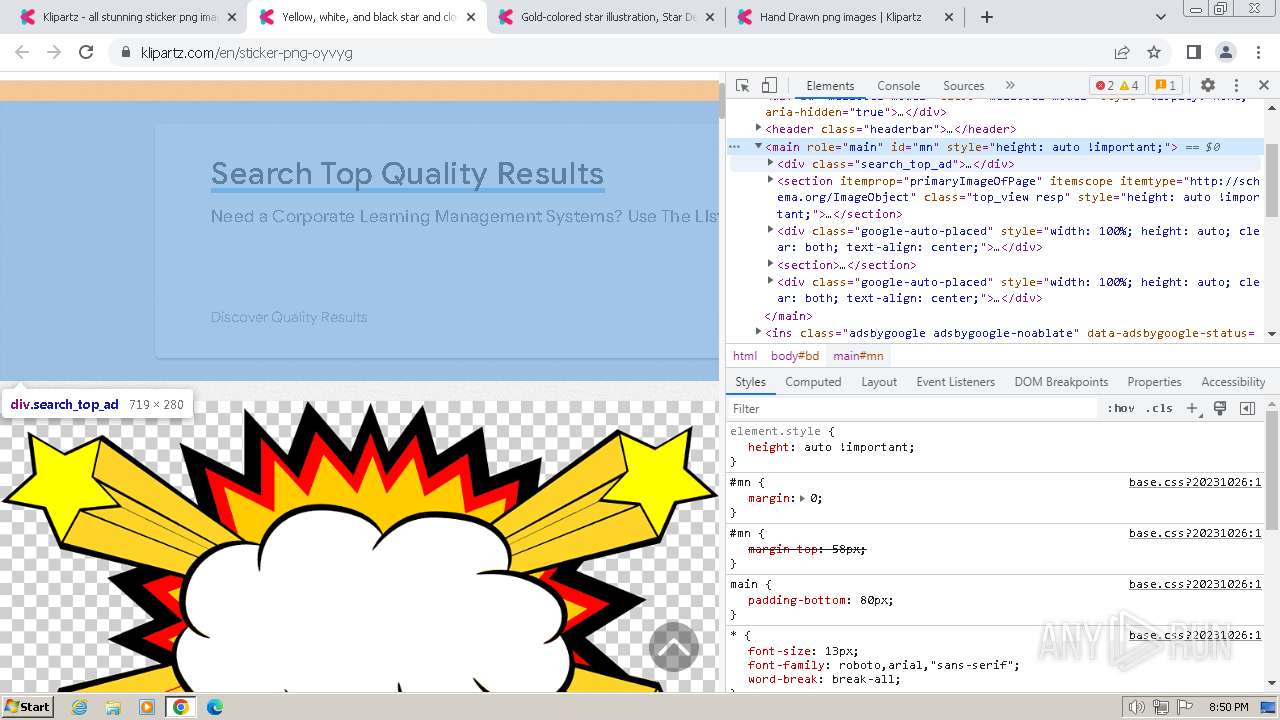The height and width of the screenshot is (720, 1280).
Task: Click the element actions ellipsis beside main
Action: point(735,147)
